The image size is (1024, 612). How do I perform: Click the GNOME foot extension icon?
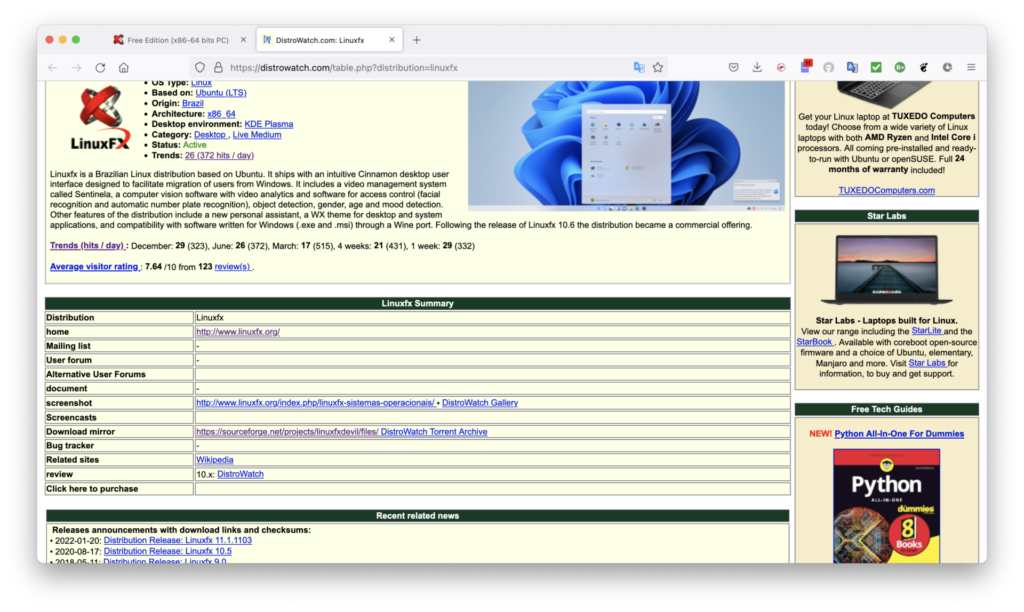(923, 68)
